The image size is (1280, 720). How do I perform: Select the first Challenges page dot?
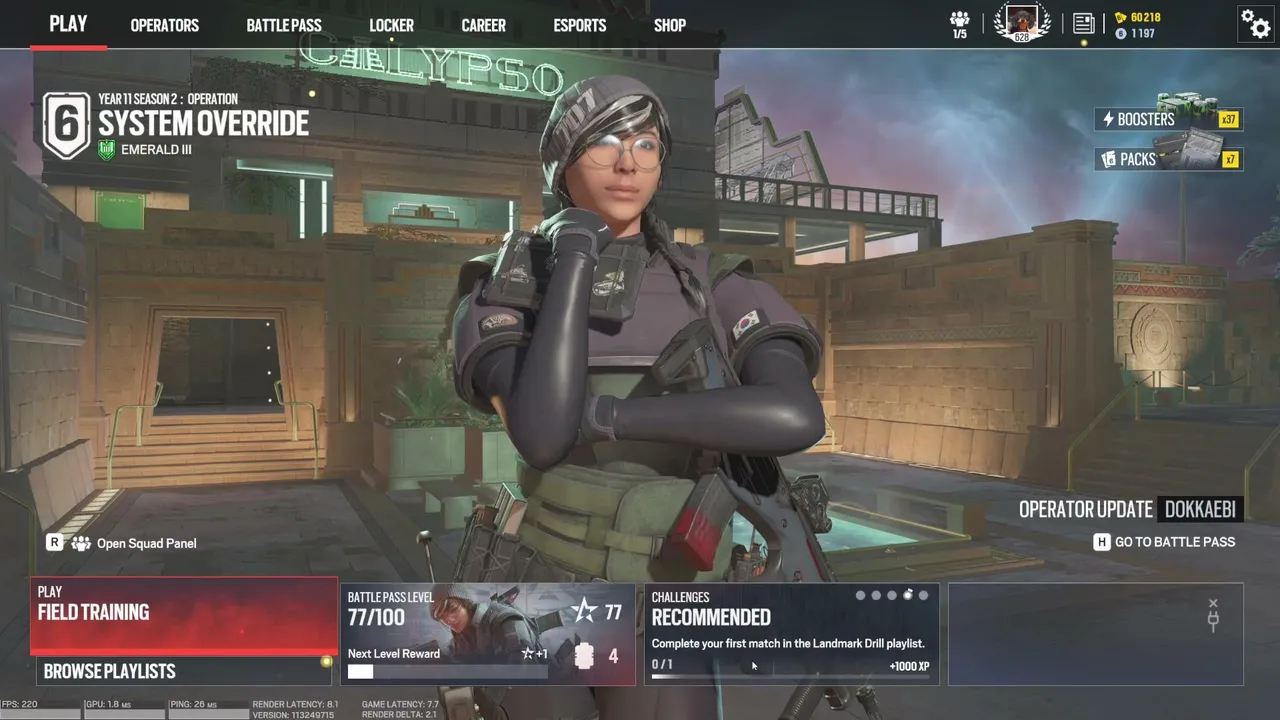pos(860,595)
